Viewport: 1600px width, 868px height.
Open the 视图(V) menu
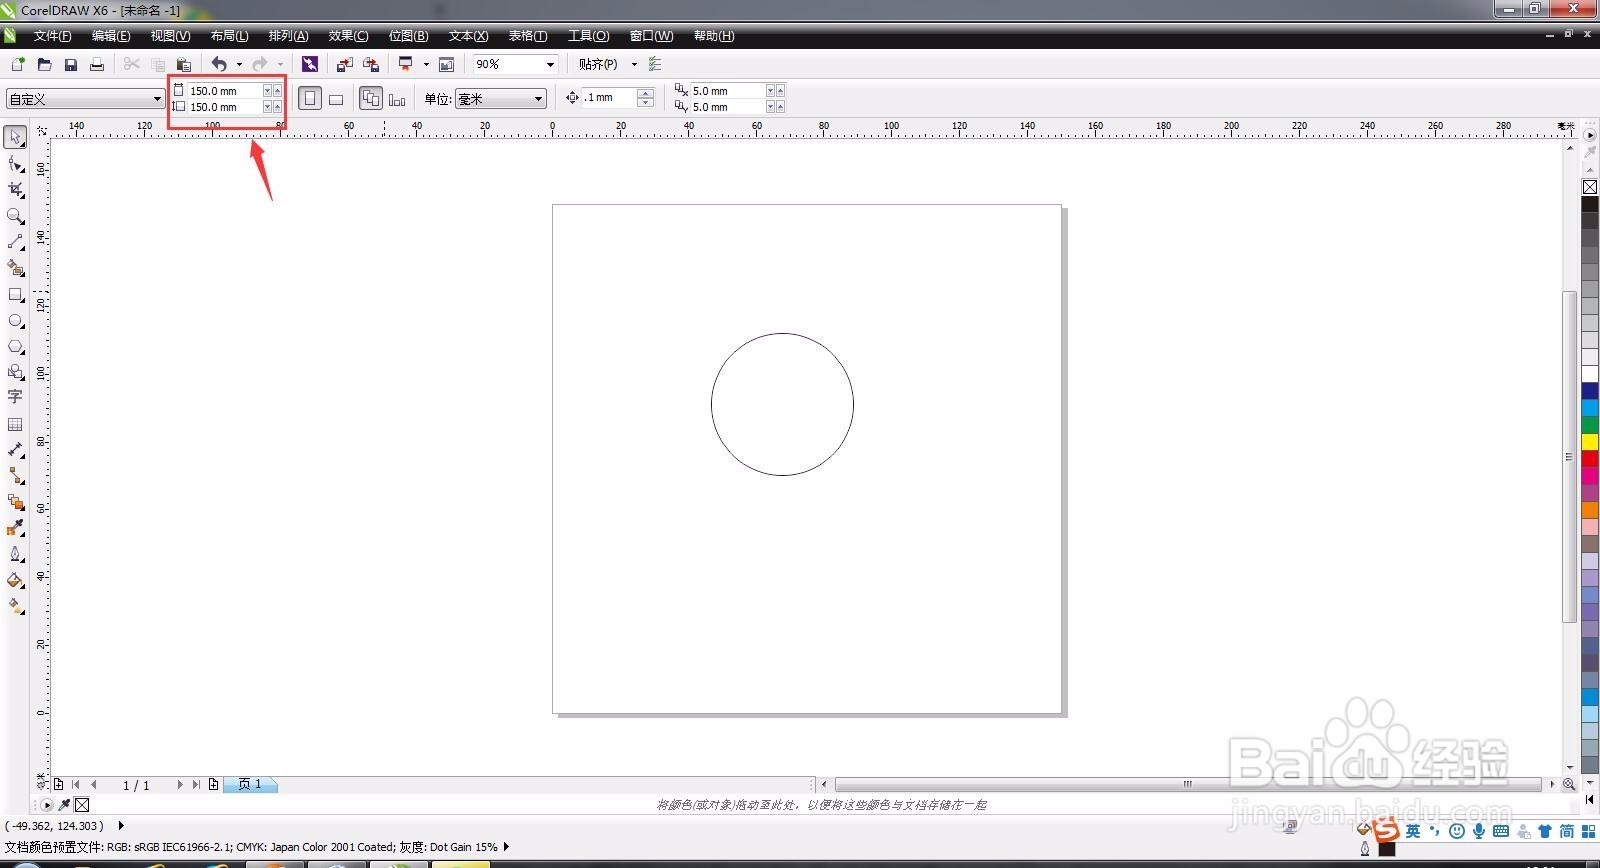[170, 36]
